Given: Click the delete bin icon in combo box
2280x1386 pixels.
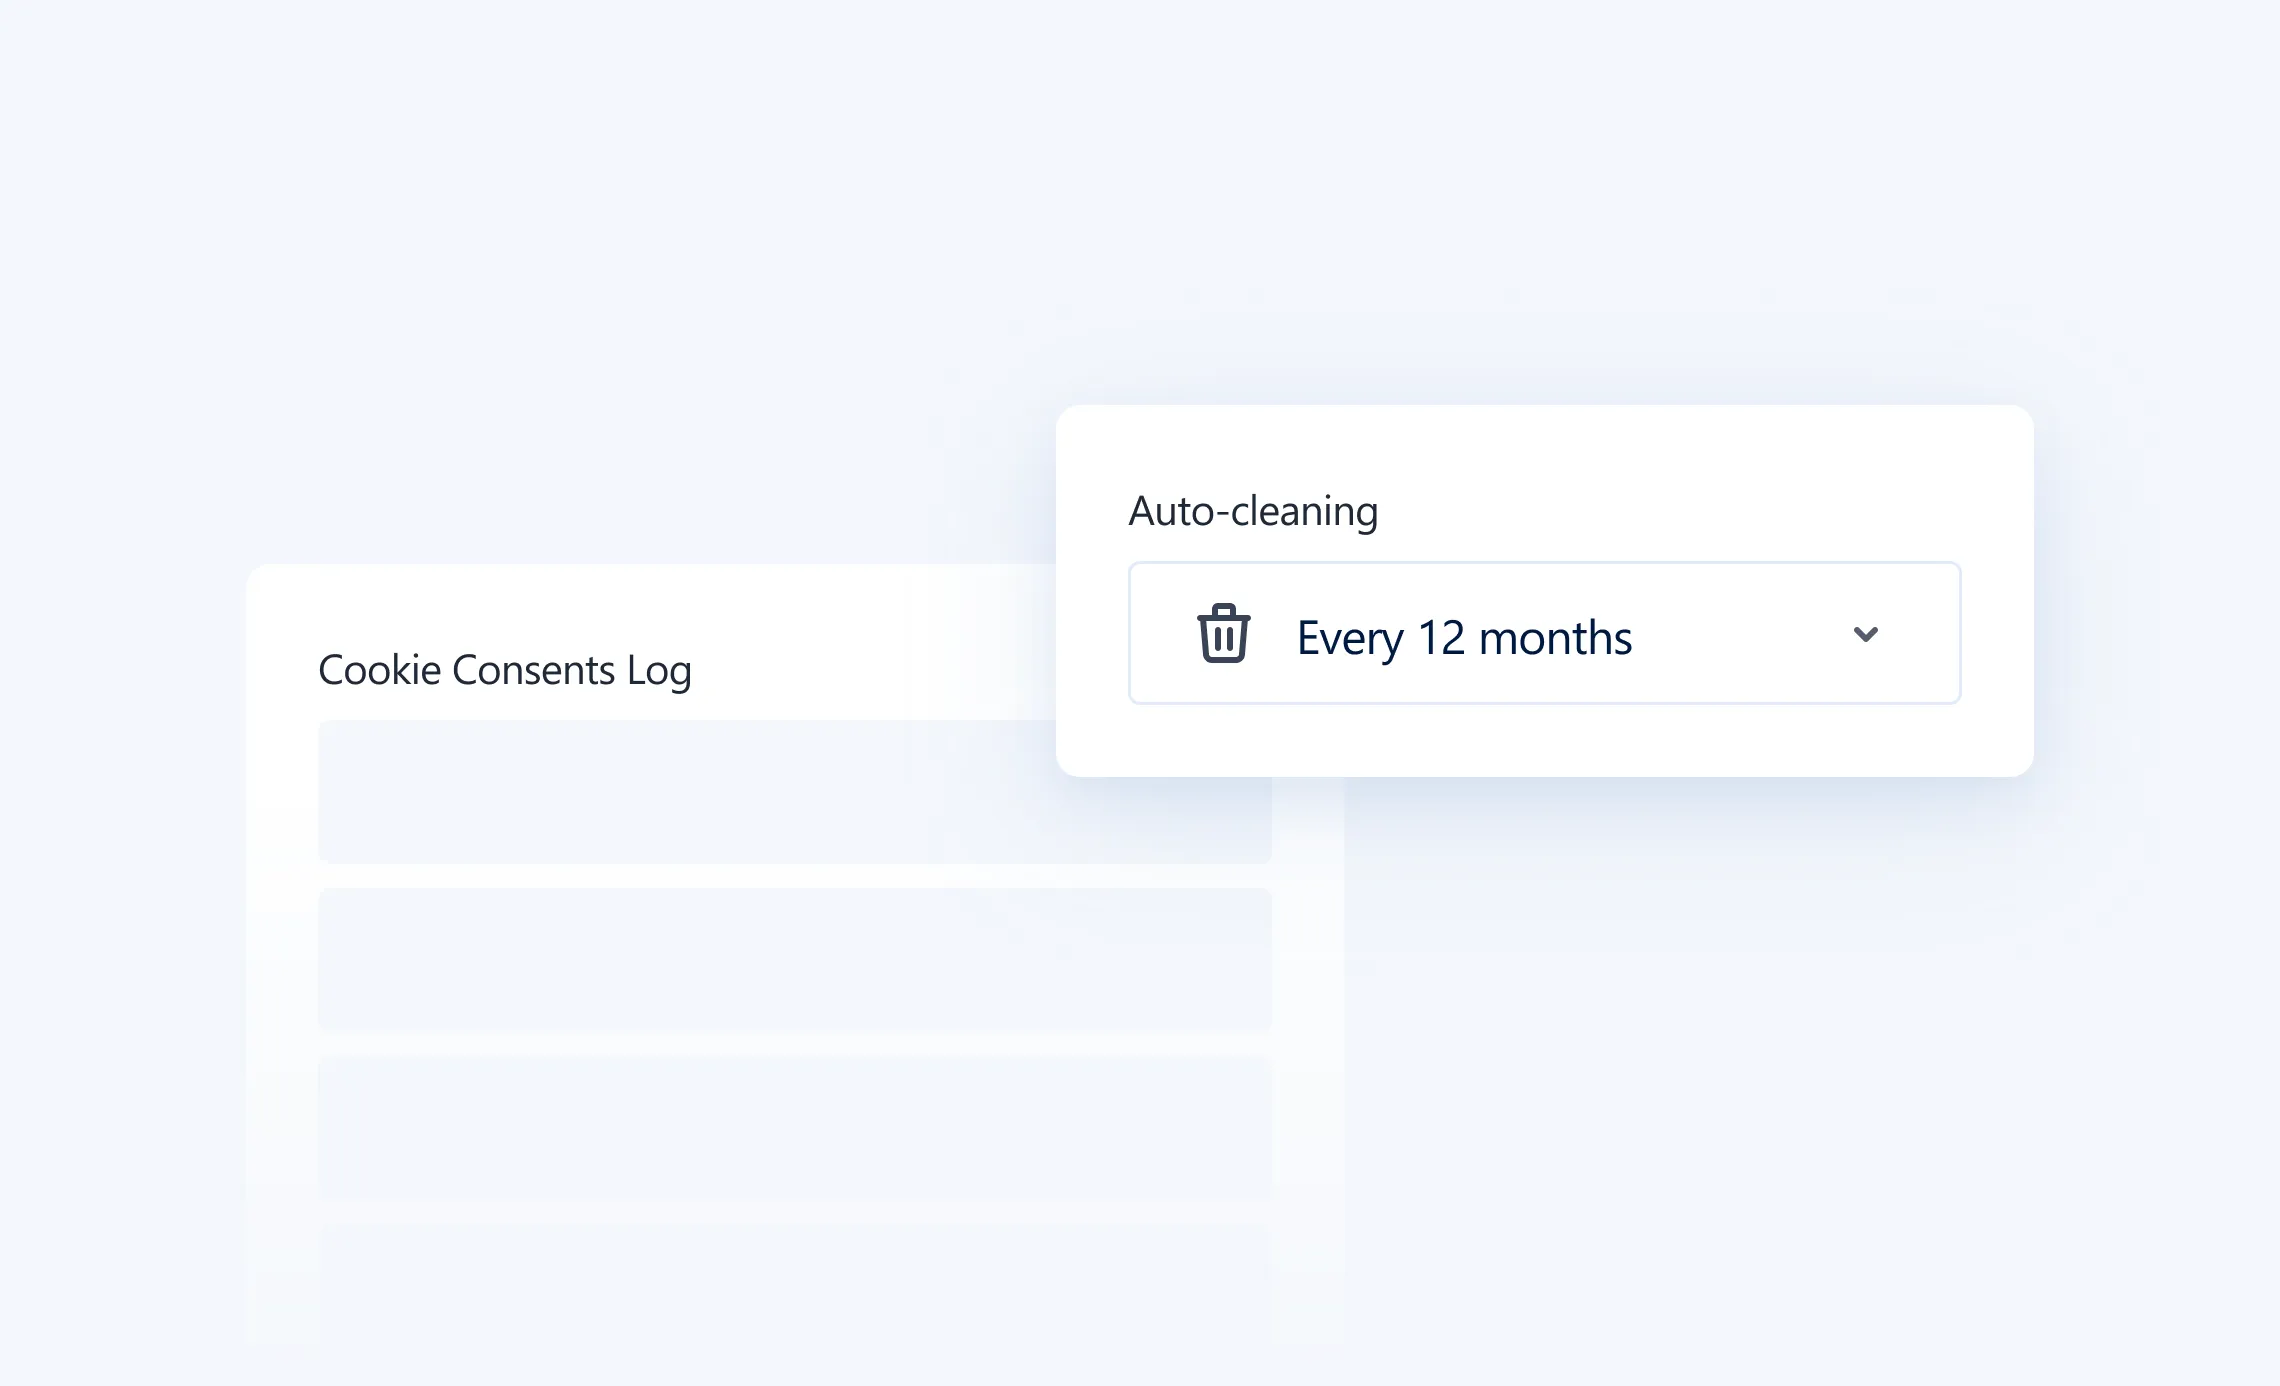Looking at the screenshot, I should [1223, 633].
